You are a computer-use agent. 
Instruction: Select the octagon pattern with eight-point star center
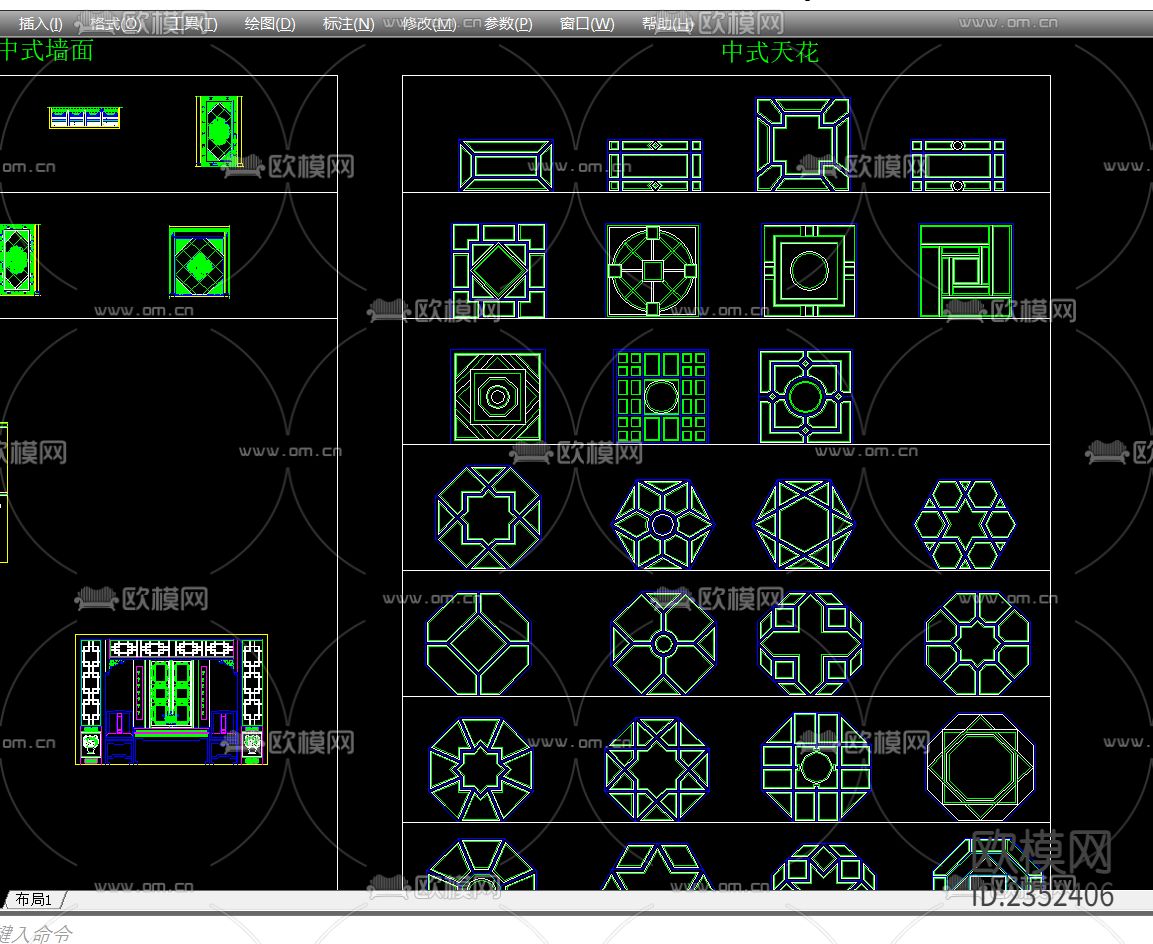click(x=488, y=518)
